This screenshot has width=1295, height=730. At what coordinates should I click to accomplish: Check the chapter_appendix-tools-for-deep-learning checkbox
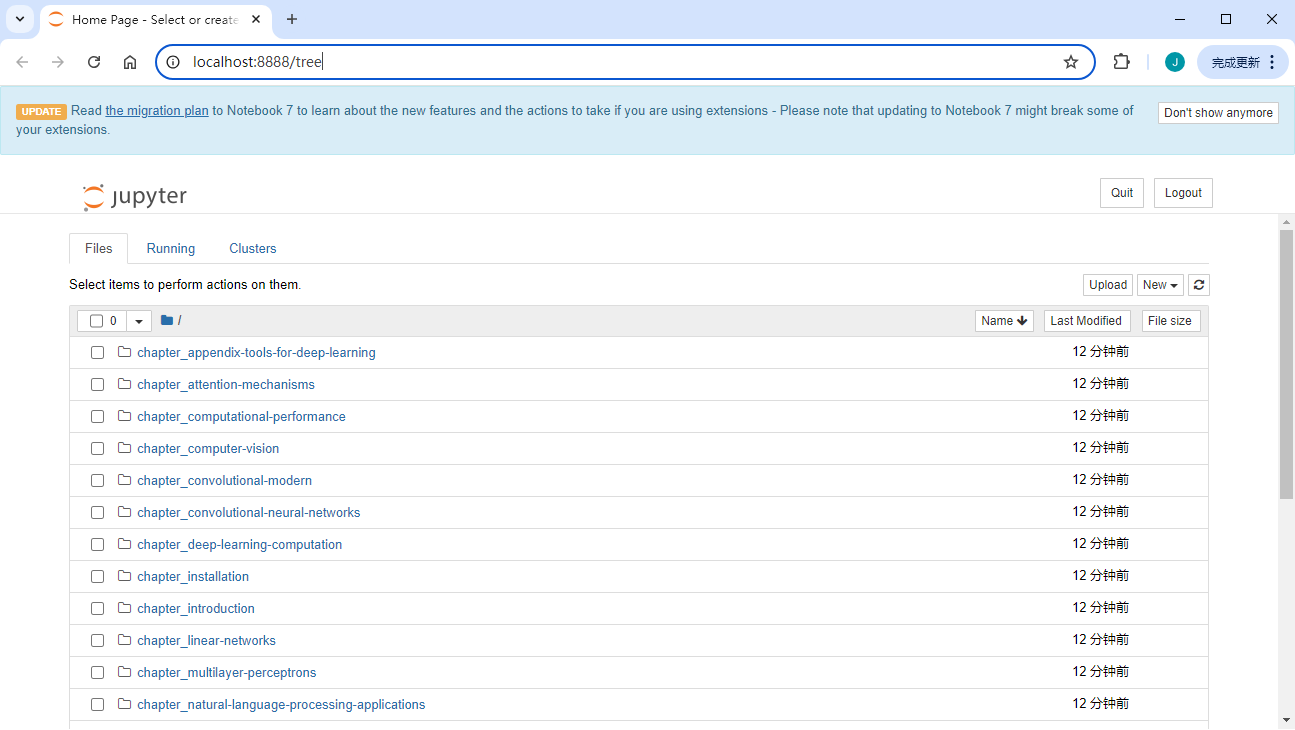(97, 352)
